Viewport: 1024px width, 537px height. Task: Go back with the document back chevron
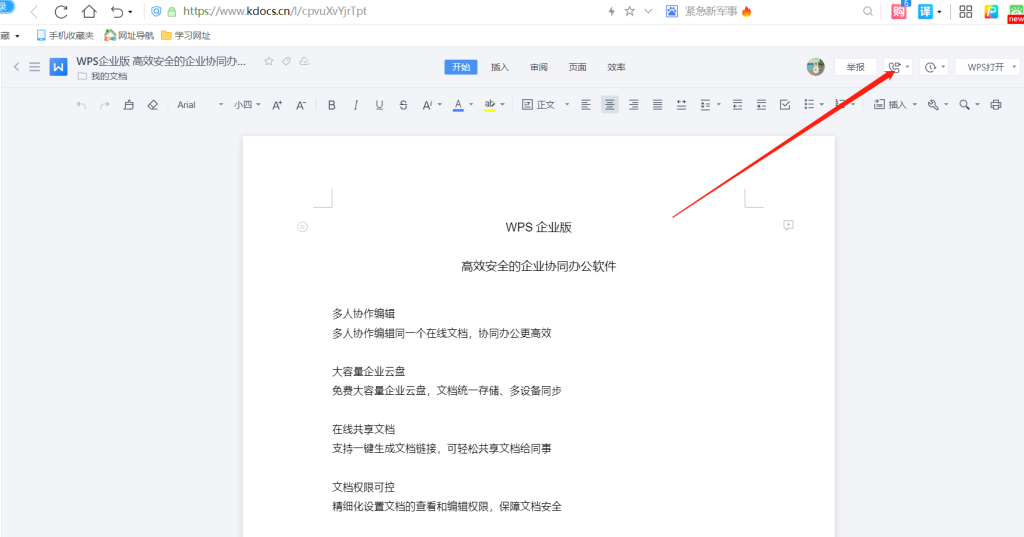[x=16, y=67]
